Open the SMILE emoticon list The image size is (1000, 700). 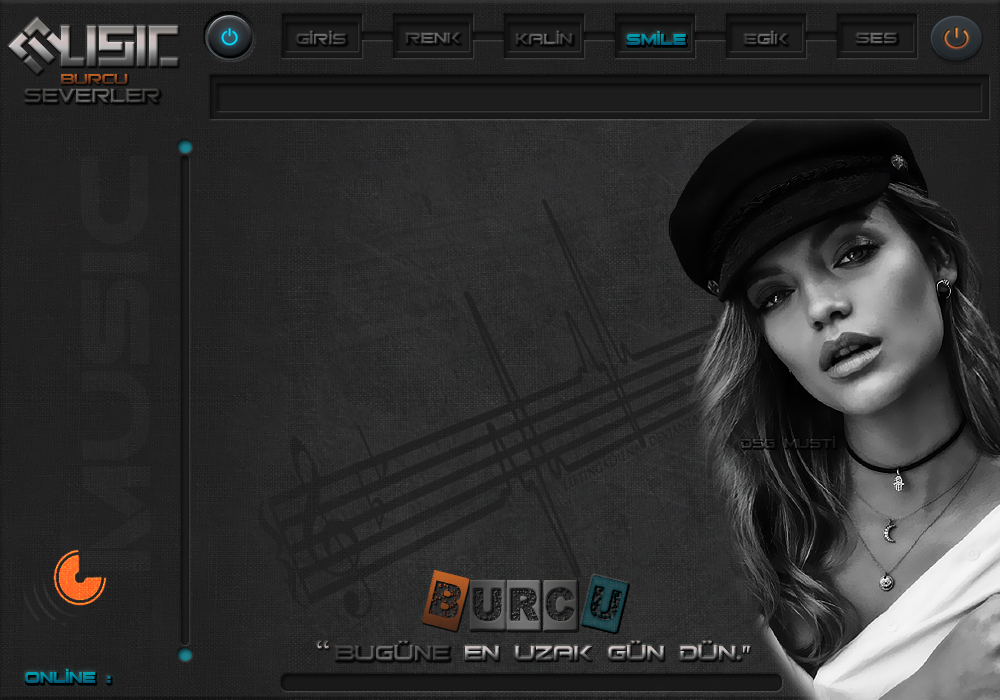tap(655, 38)
